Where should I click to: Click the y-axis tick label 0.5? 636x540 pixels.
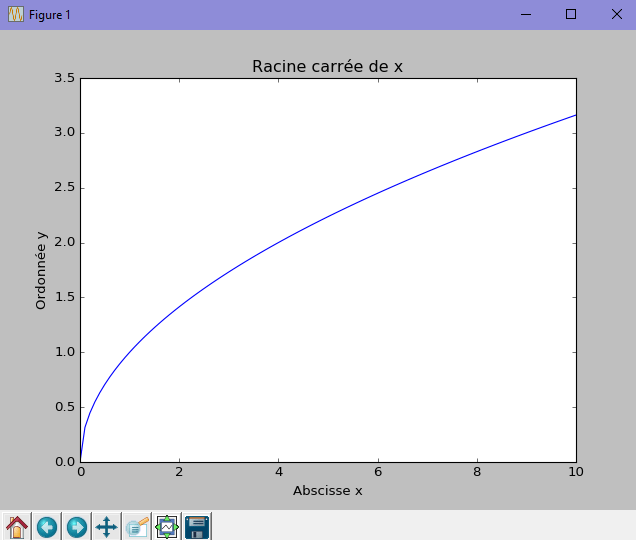point(65,407)
